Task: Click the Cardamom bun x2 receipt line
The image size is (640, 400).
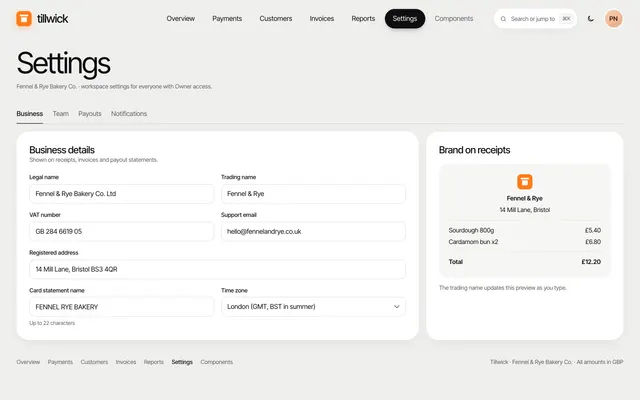Action: click(524, 242)
